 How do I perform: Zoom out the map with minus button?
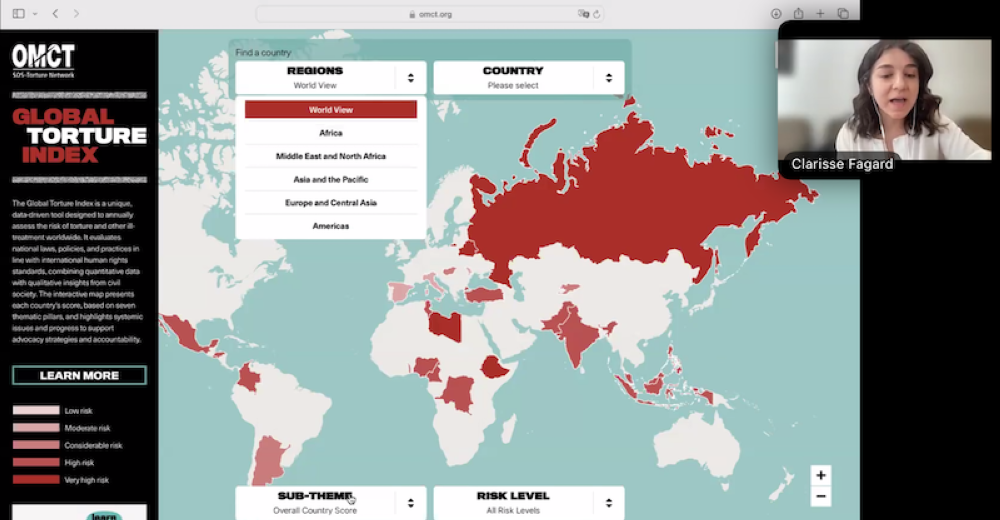point(821,496)
